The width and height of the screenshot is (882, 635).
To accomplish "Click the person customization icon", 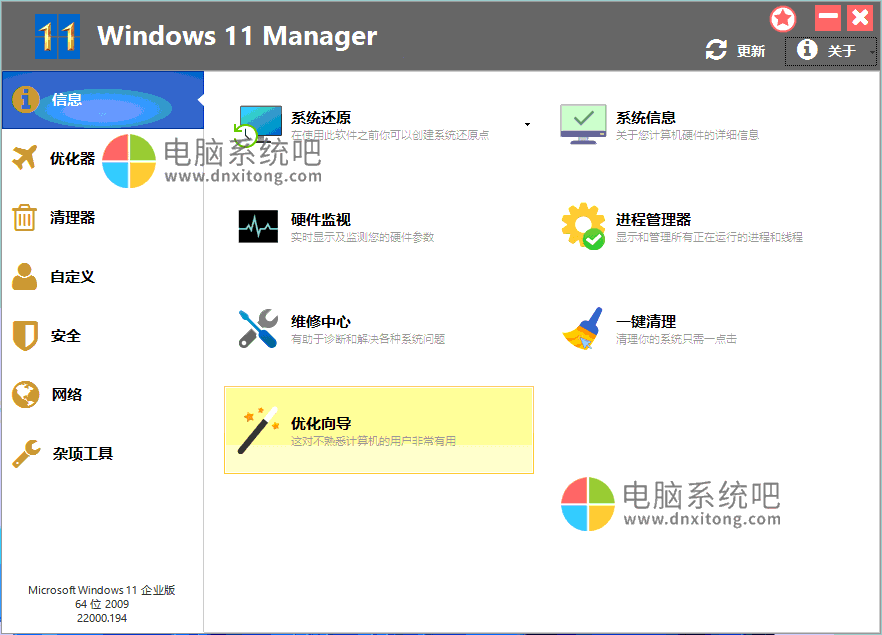I will point(24,276).
